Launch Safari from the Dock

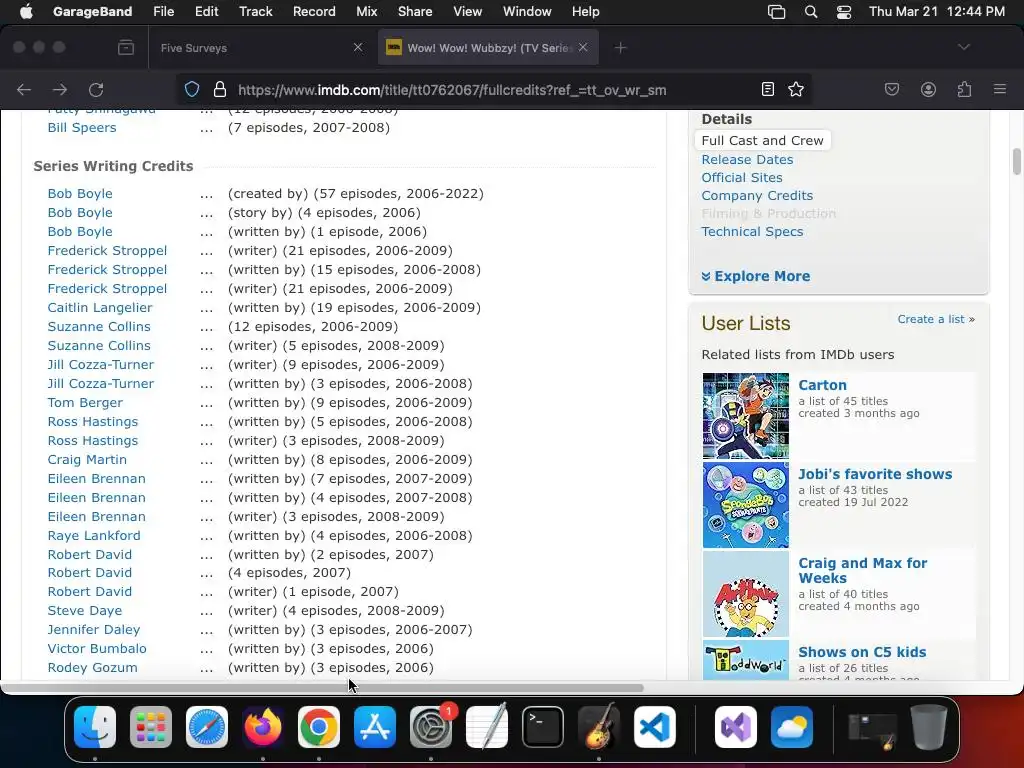click(207, 727)
